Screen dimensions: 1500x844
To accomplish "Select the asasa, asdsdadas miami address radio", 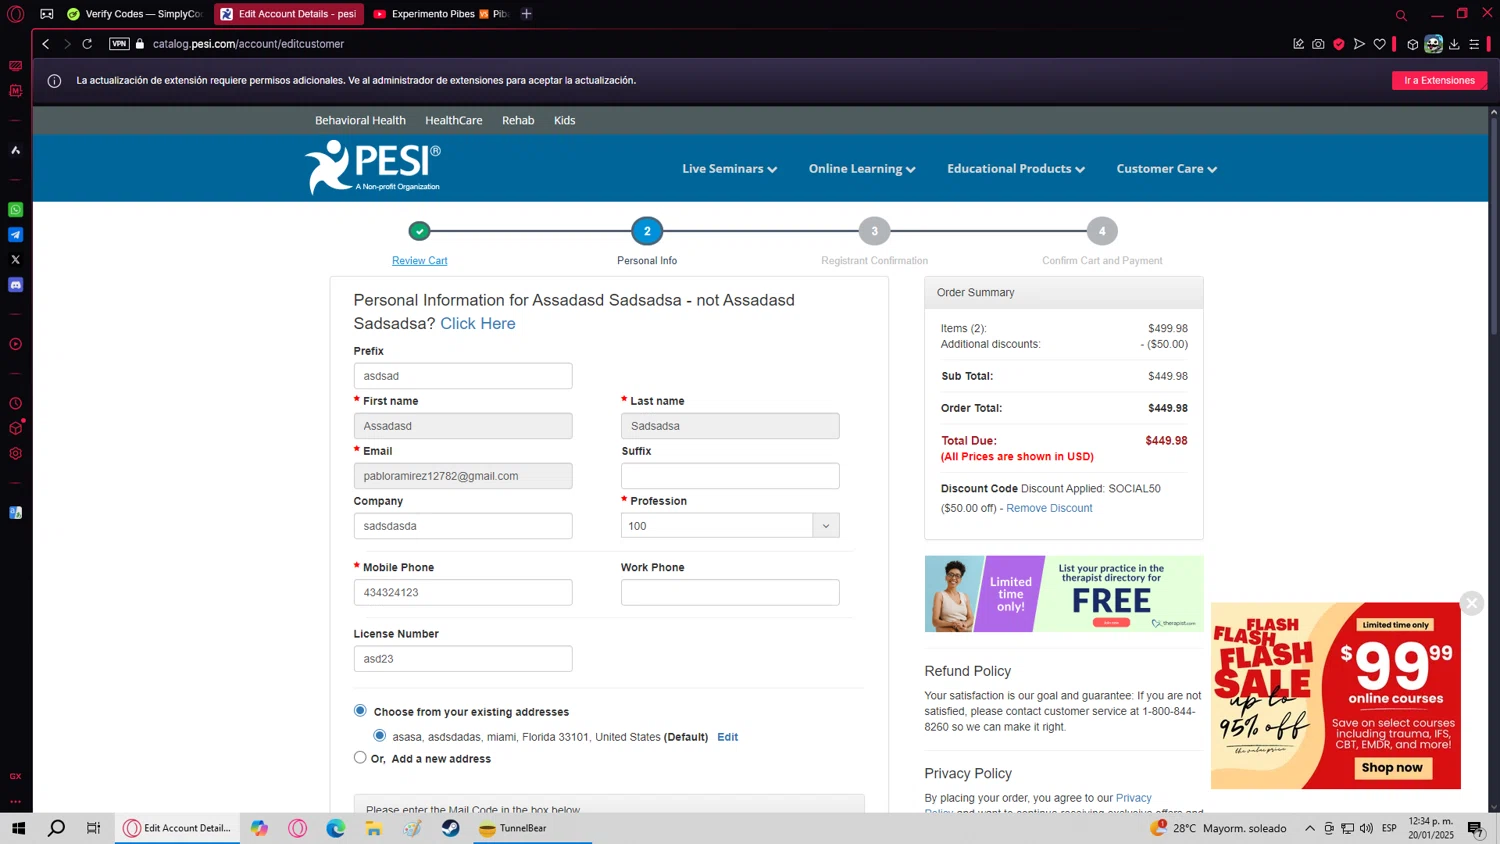I will pos(380,736).
